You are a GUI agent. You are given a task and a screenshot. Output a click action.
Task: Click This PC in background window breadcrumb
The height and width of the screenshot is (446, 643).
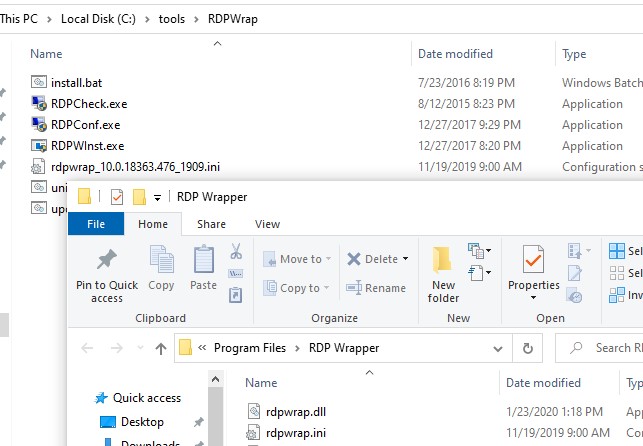(18, 19)
